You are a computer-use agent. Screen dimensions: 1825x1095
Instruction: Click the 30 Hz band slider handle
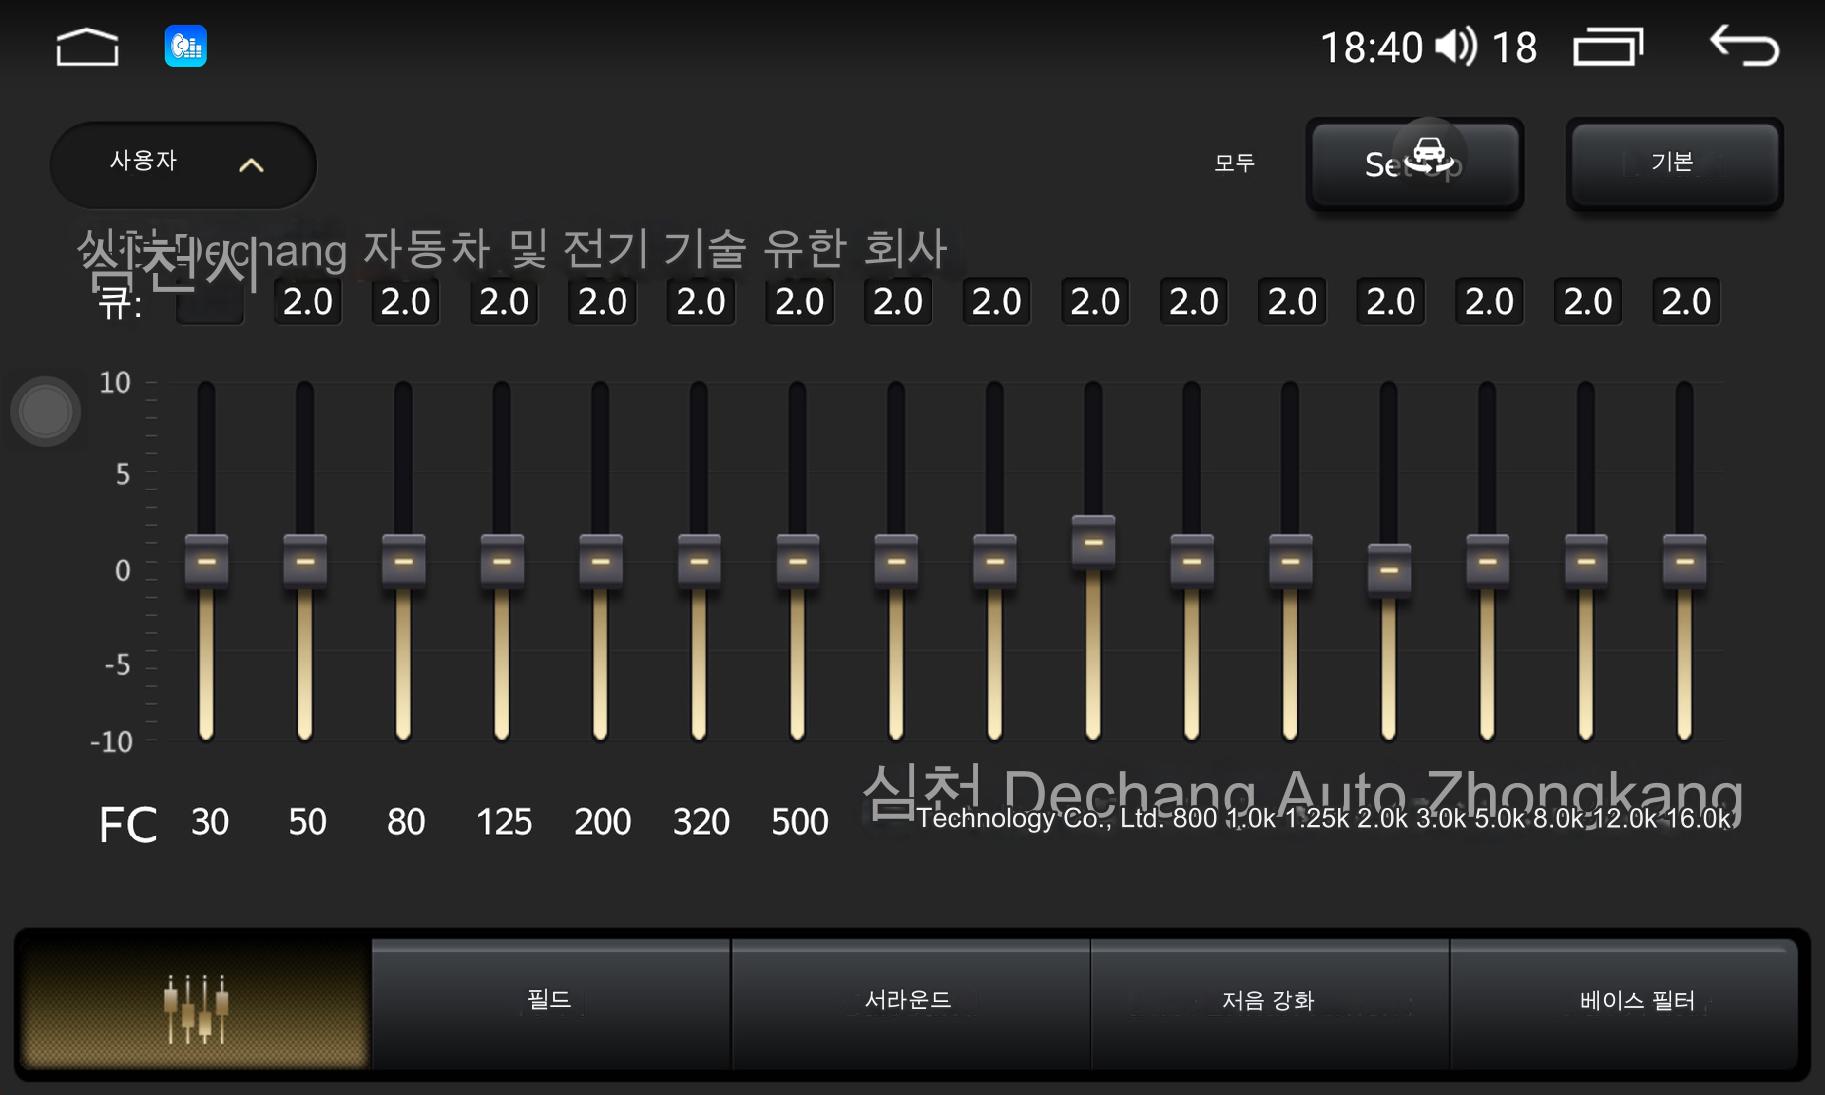[207, 561]
